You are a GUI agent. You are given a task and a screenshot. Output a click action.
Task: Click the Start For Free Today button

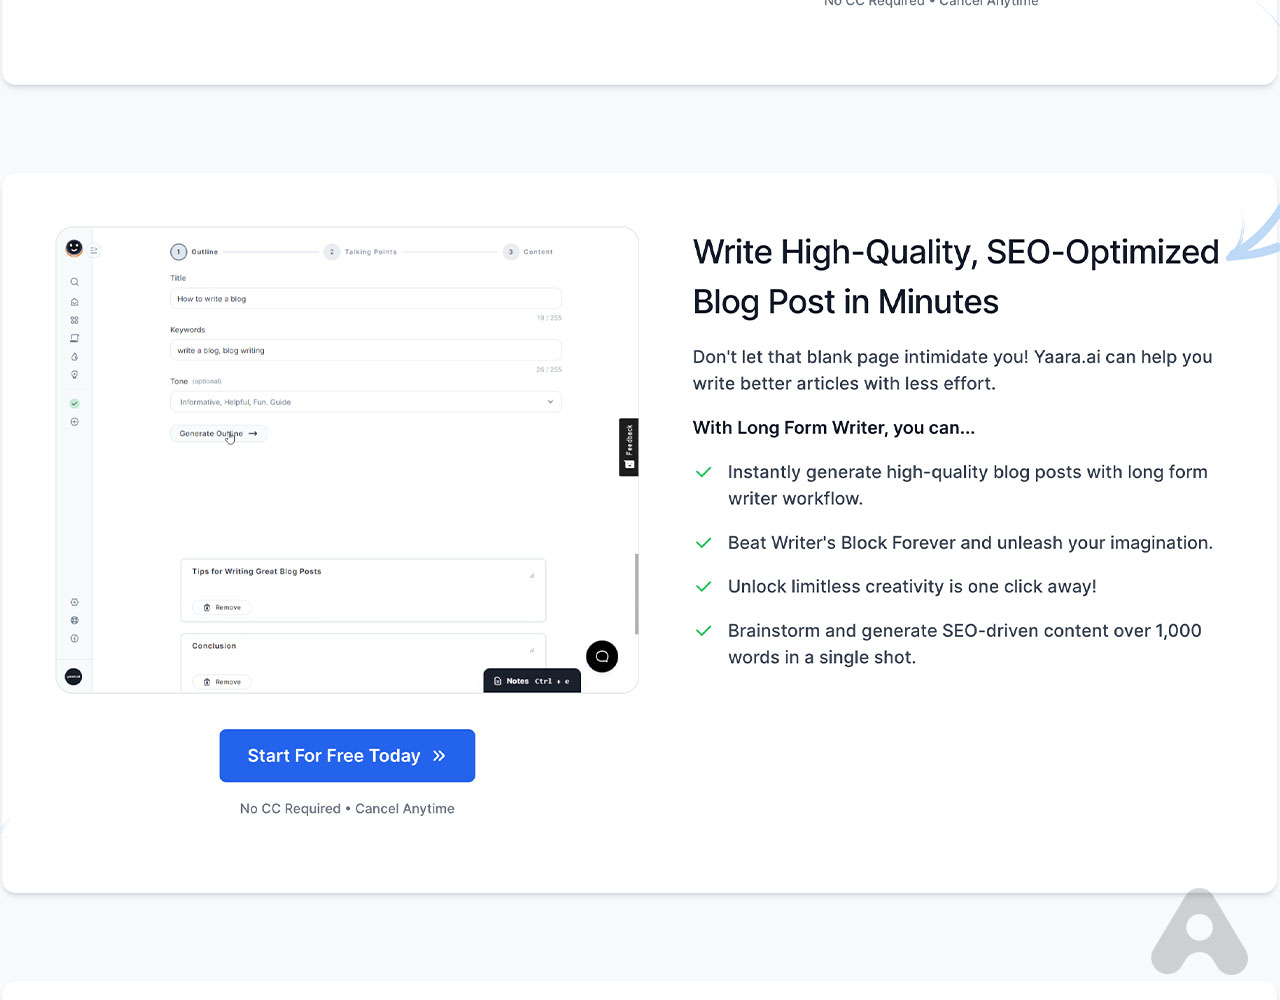coord(347,756)
